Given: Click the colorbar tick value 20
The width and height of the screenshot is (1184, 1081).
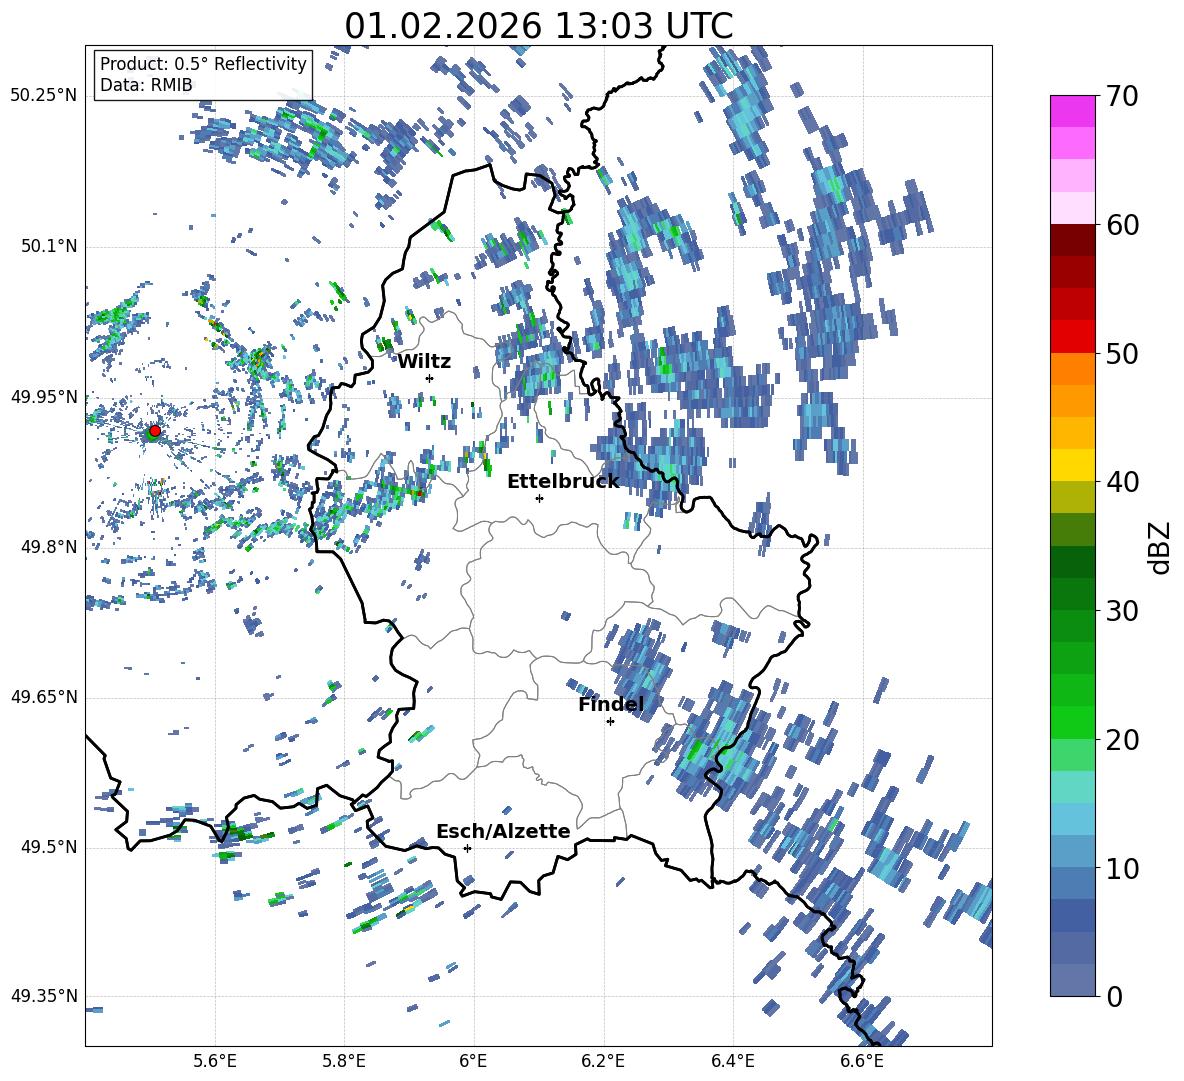Looking at the screenshot, I should pyautogui.click(x=1123, y=740).
